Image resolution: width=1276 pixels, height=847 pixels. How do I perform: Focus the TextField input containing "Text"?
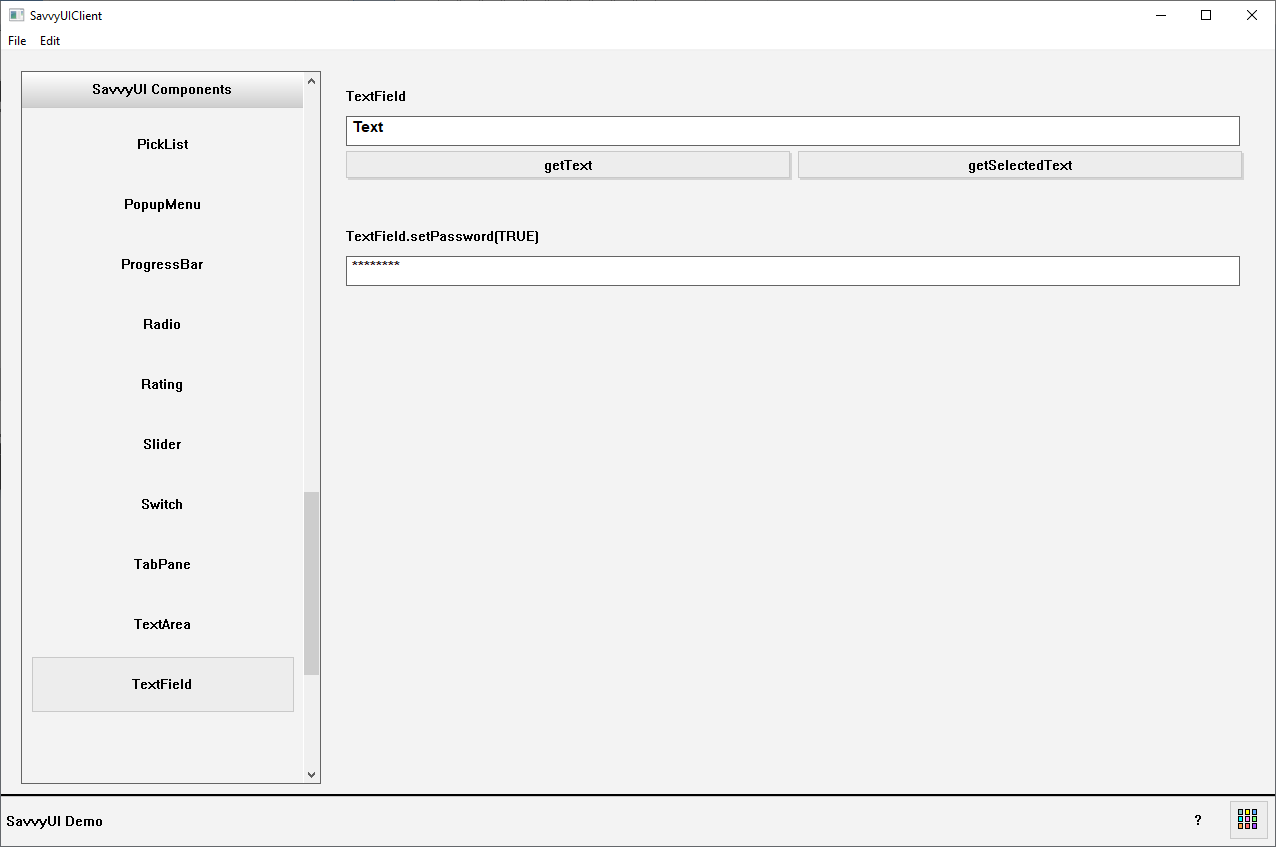click(792, 131)
